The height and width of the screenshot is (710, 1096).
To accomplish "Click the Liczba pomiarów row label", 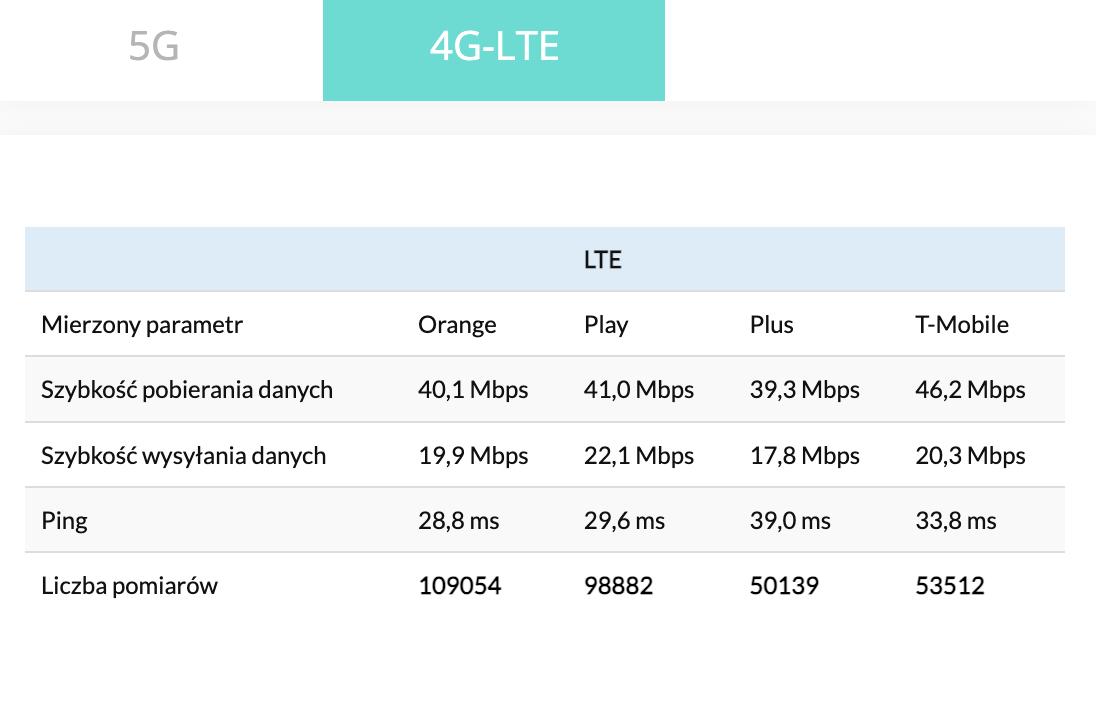I will coord(129,586).
